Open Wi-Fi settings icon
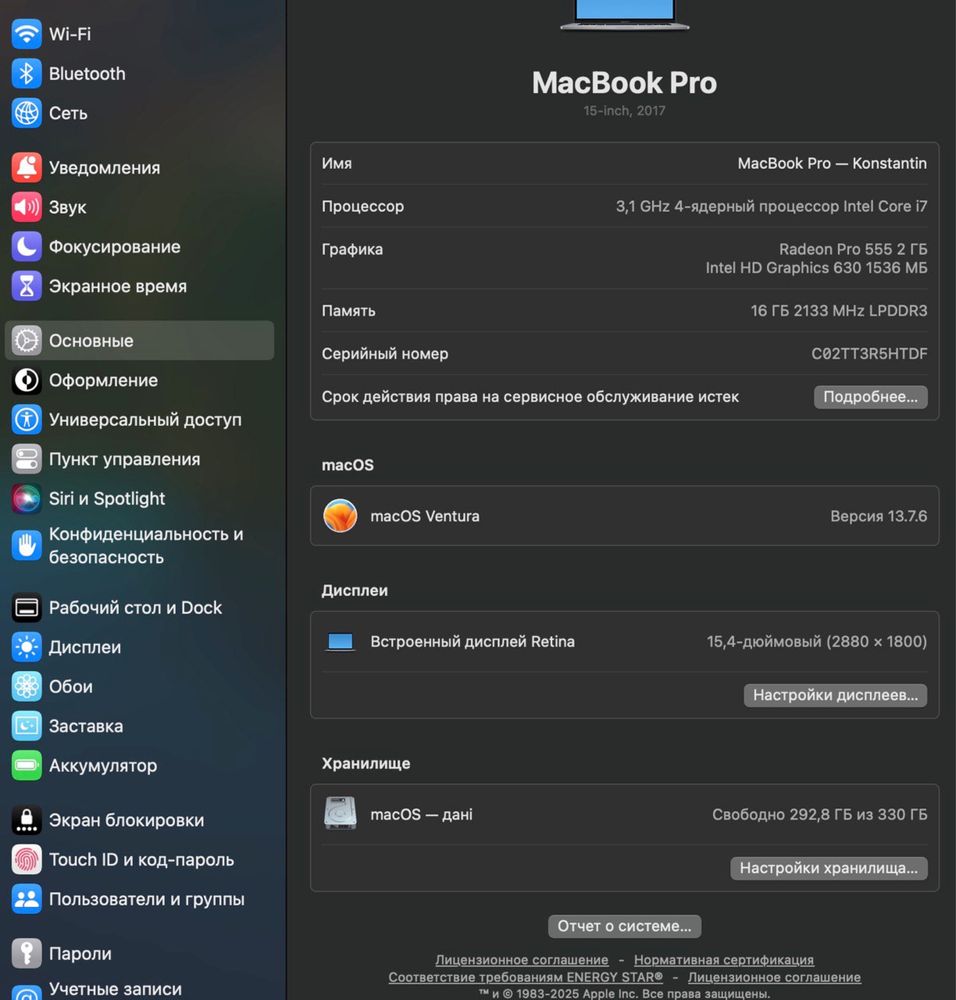 coord(26,34)
